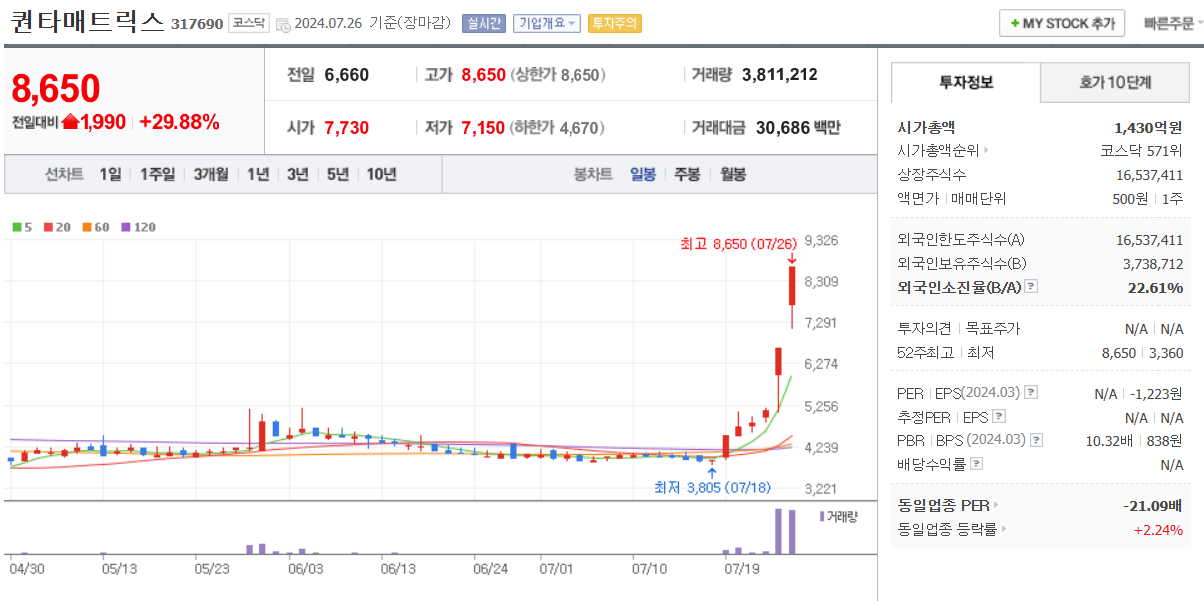Select 일봉 candlestick chart

[643, 174]
